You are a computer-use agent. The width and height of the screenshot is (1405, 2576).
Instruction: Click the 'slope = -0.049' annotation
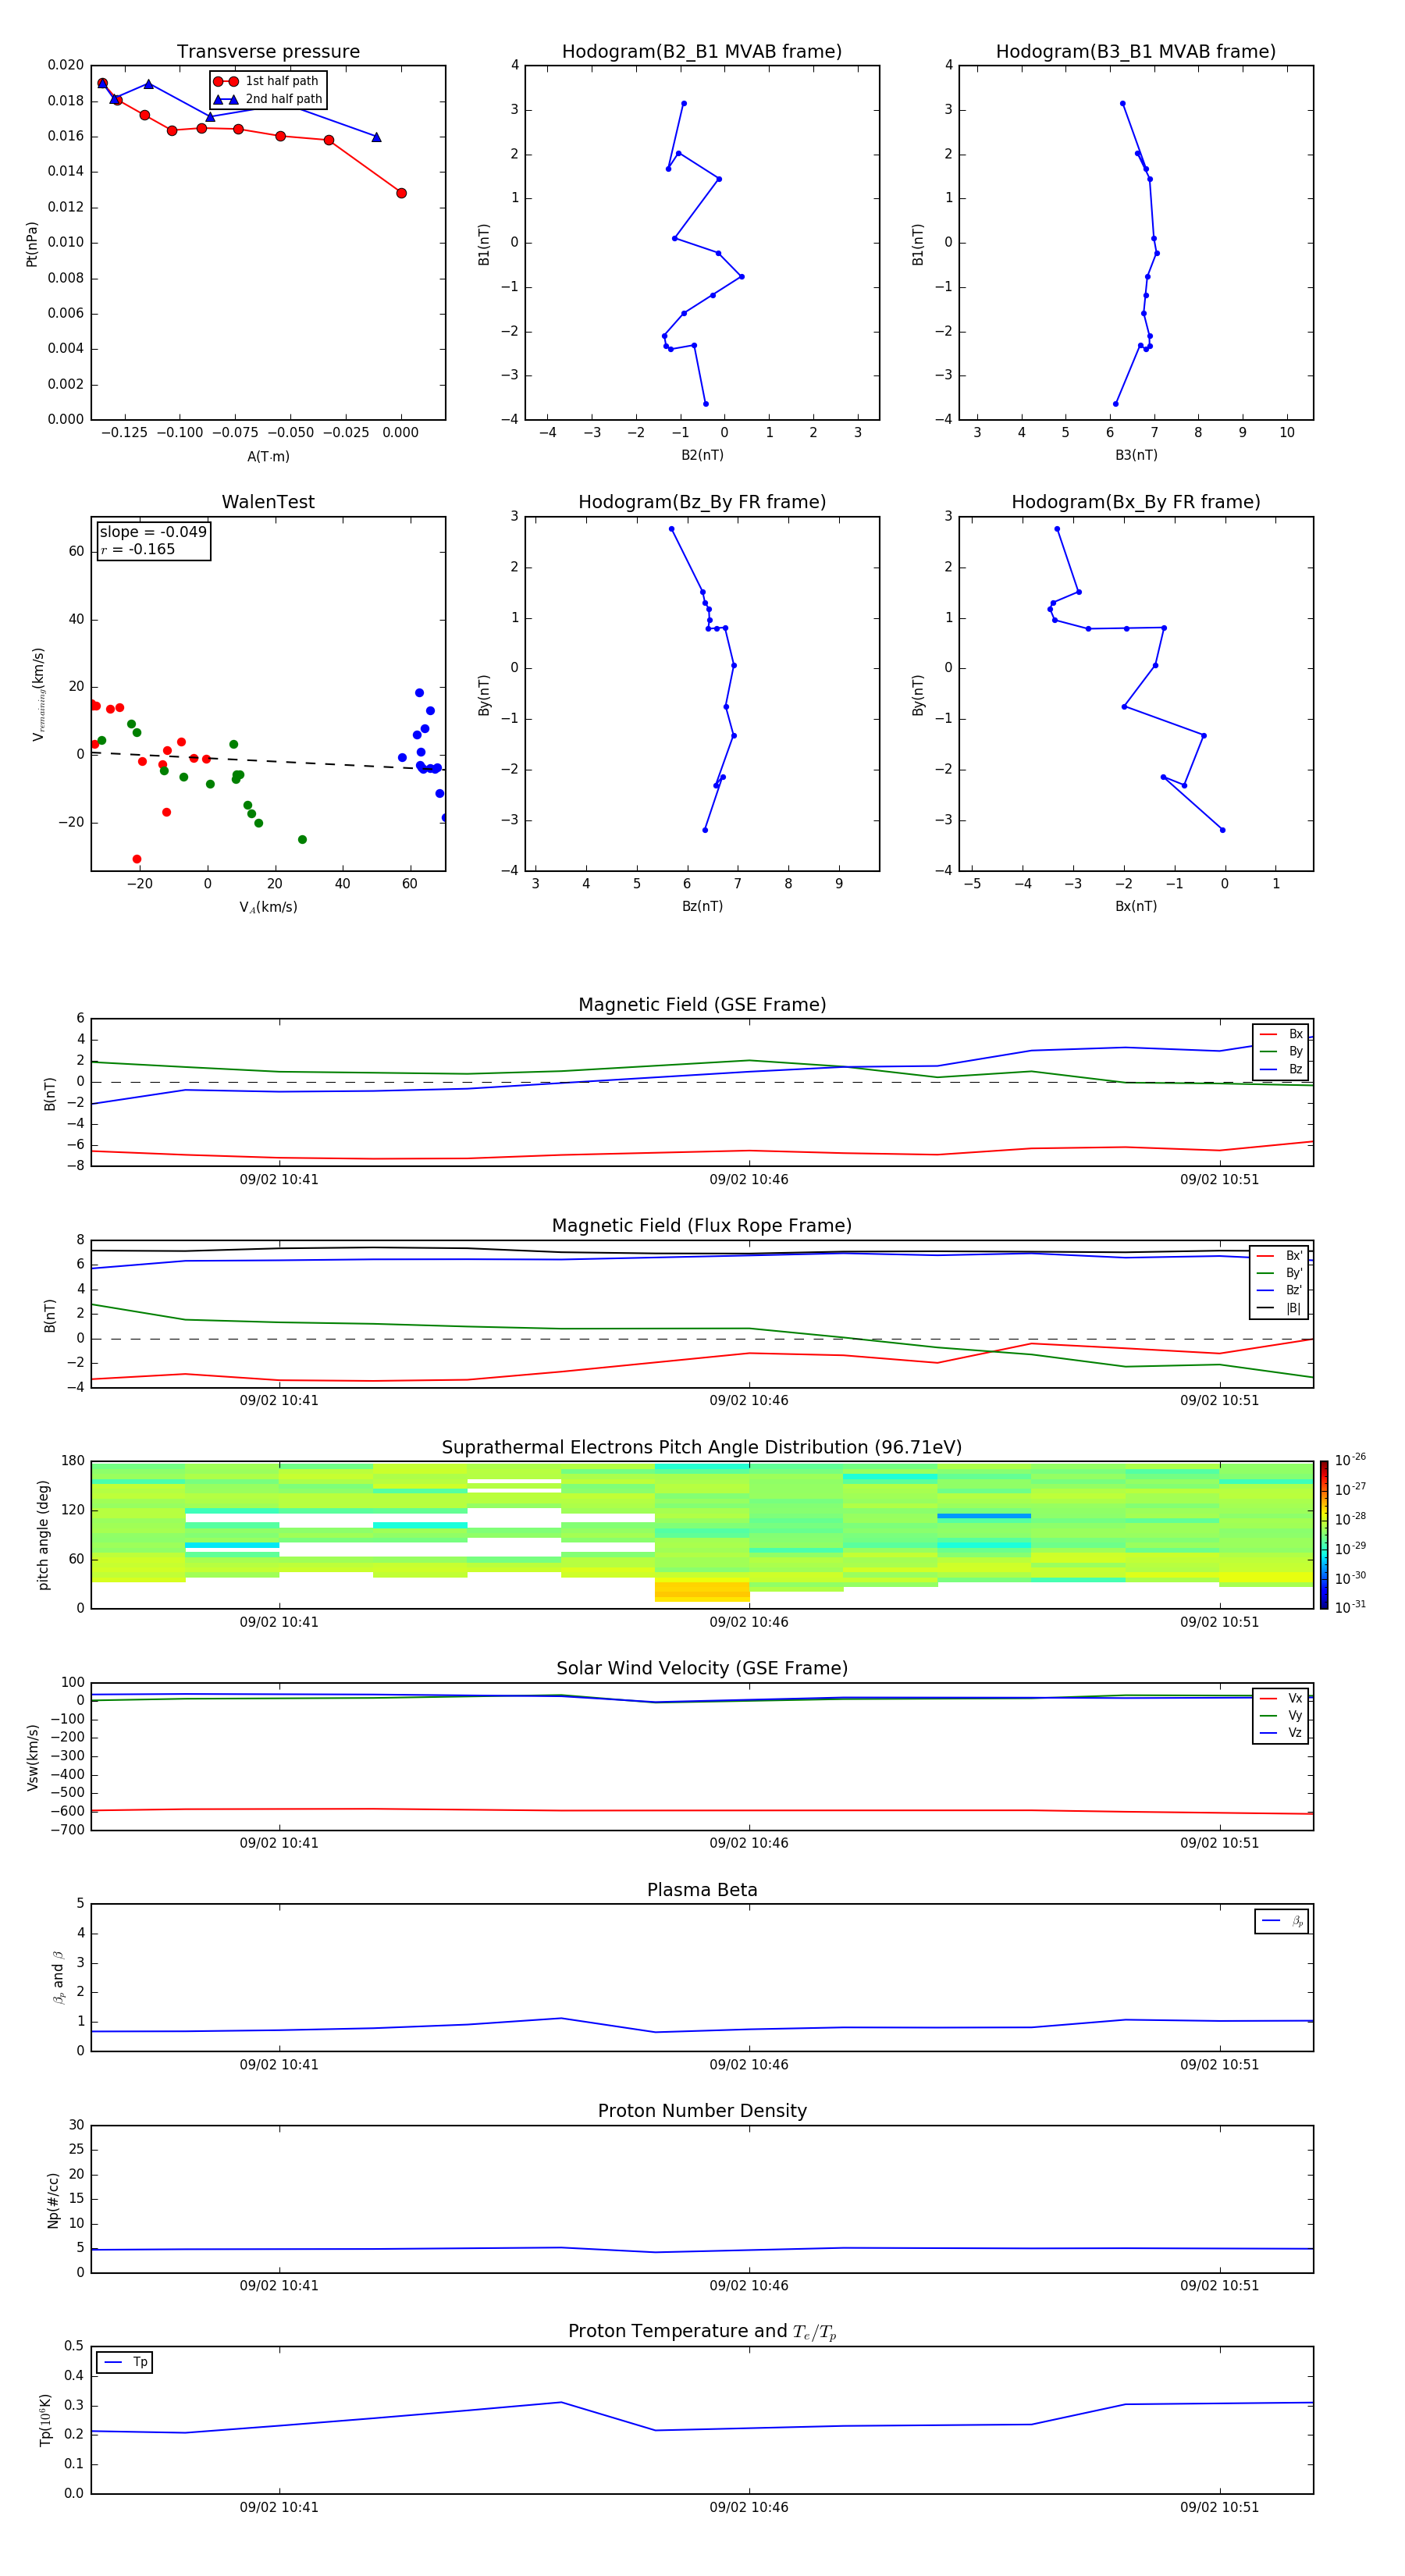click(x=153, y=532)
